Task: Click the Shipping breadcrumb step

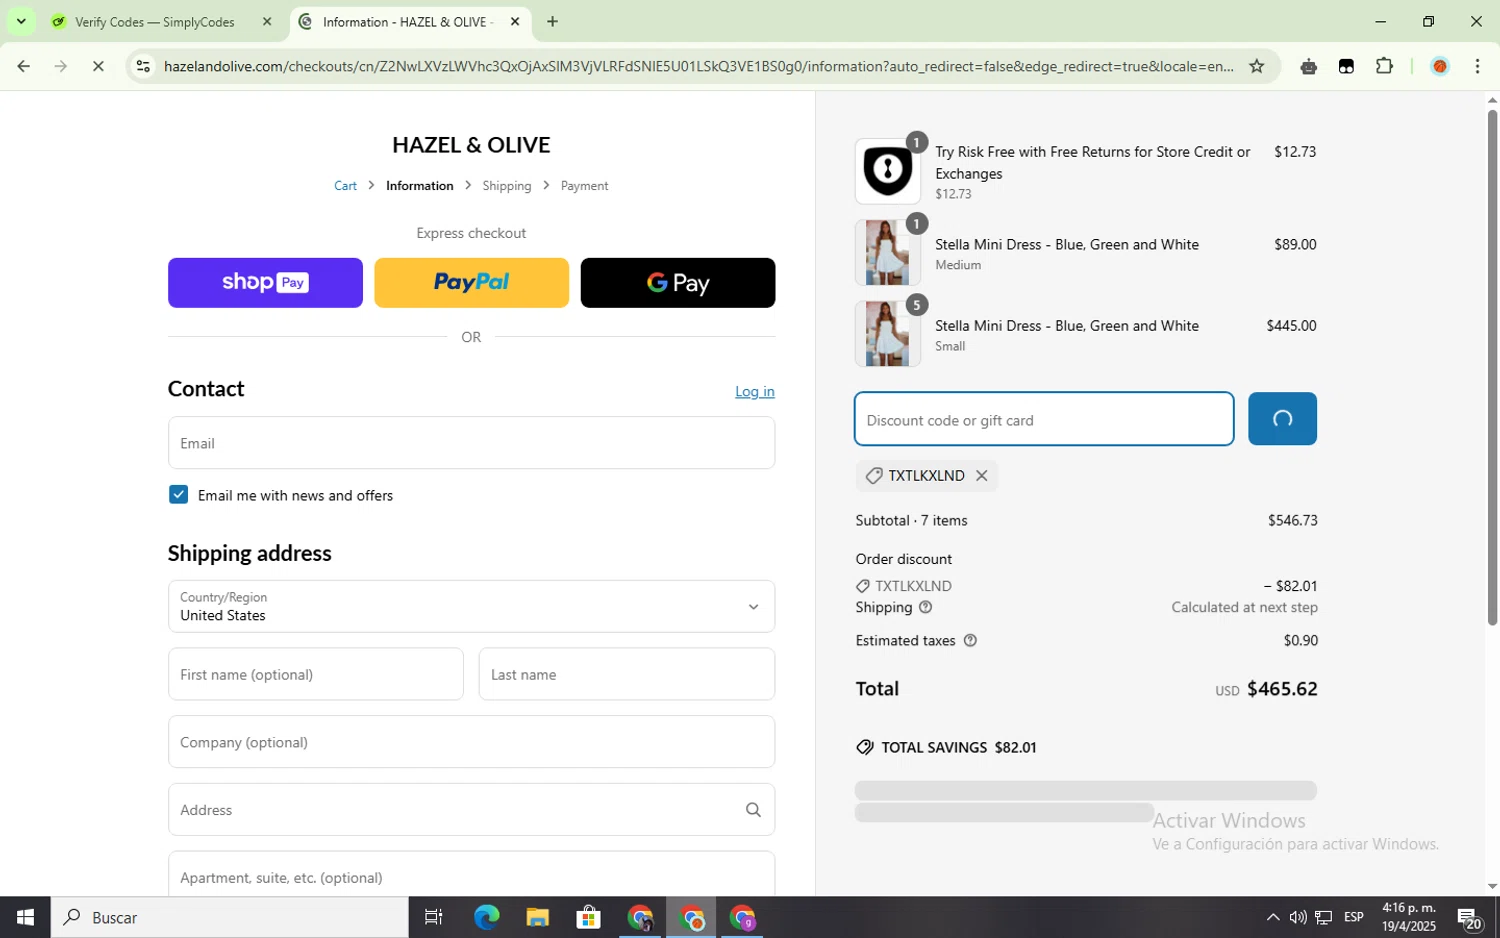Action: pyautogui.click(x=507, y=186)
